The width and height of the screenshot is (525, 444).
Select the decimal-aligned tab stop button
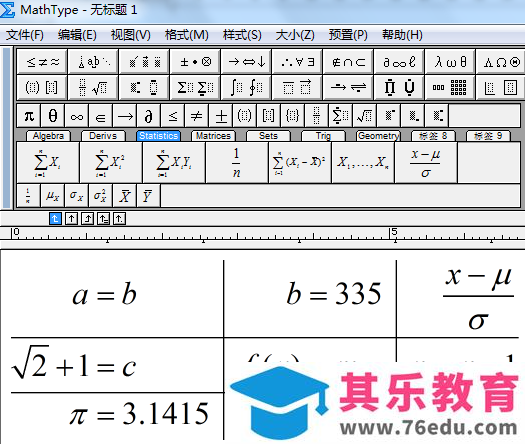120,219
